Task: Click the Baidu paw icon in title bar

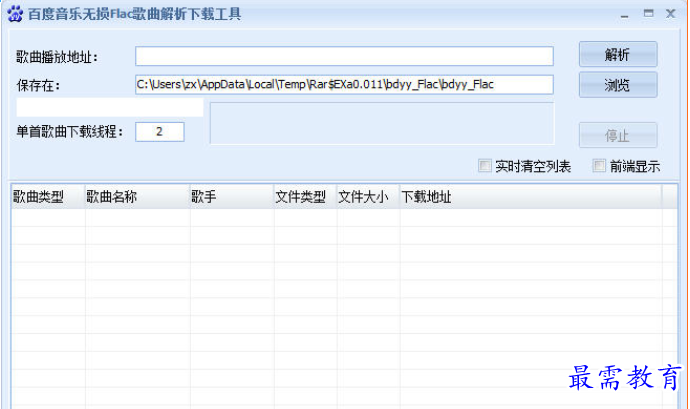Action: [x=15, y=14]
